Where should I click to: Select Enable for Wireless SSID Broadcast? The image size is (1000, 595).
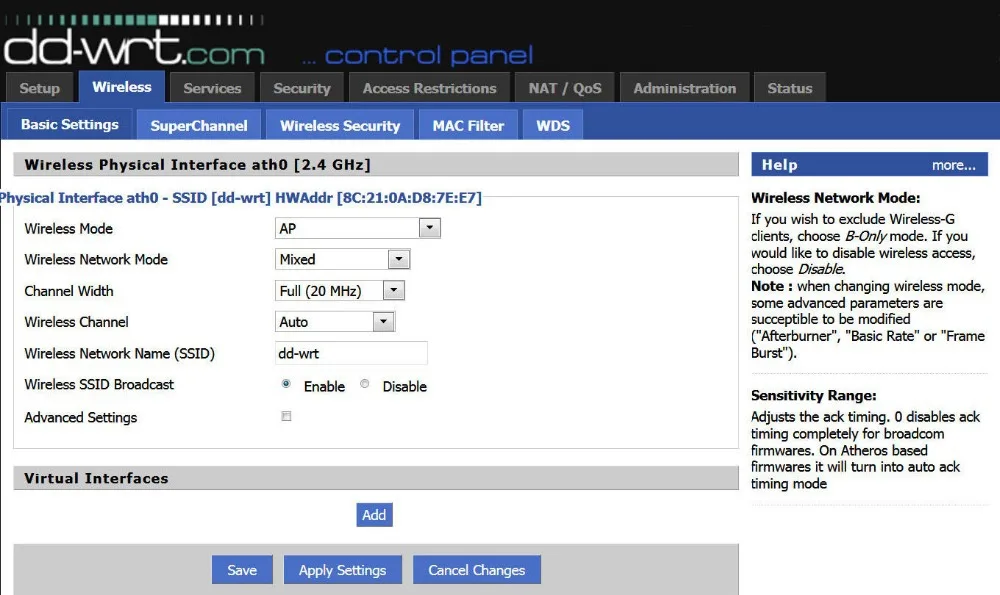286,384
